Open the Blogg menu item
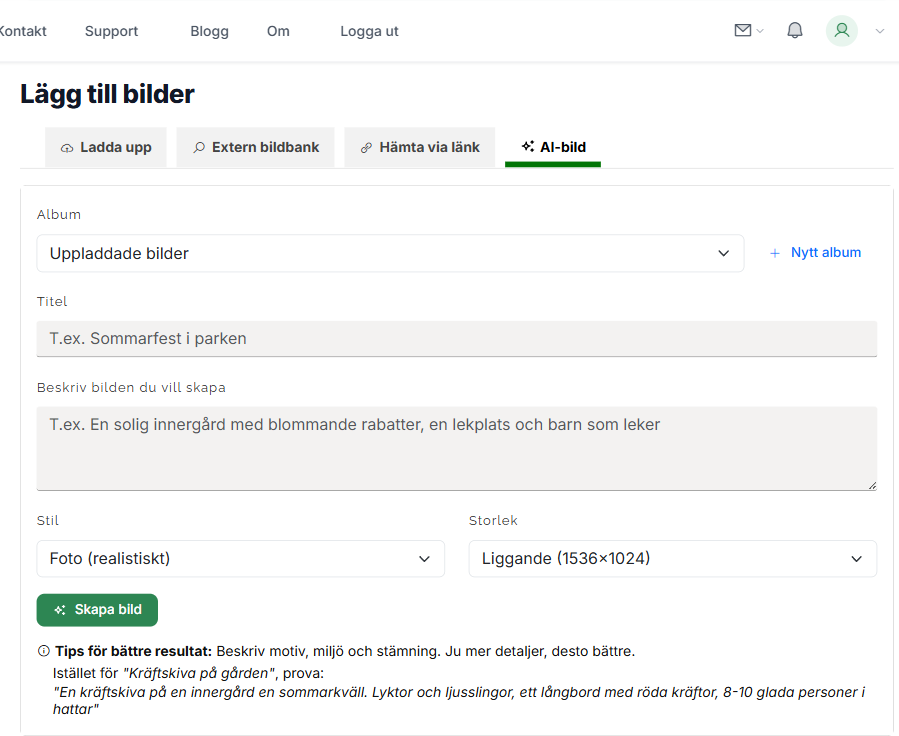Image resolution: width=899 pixels, height=736 pixels. tap(209, 31)
